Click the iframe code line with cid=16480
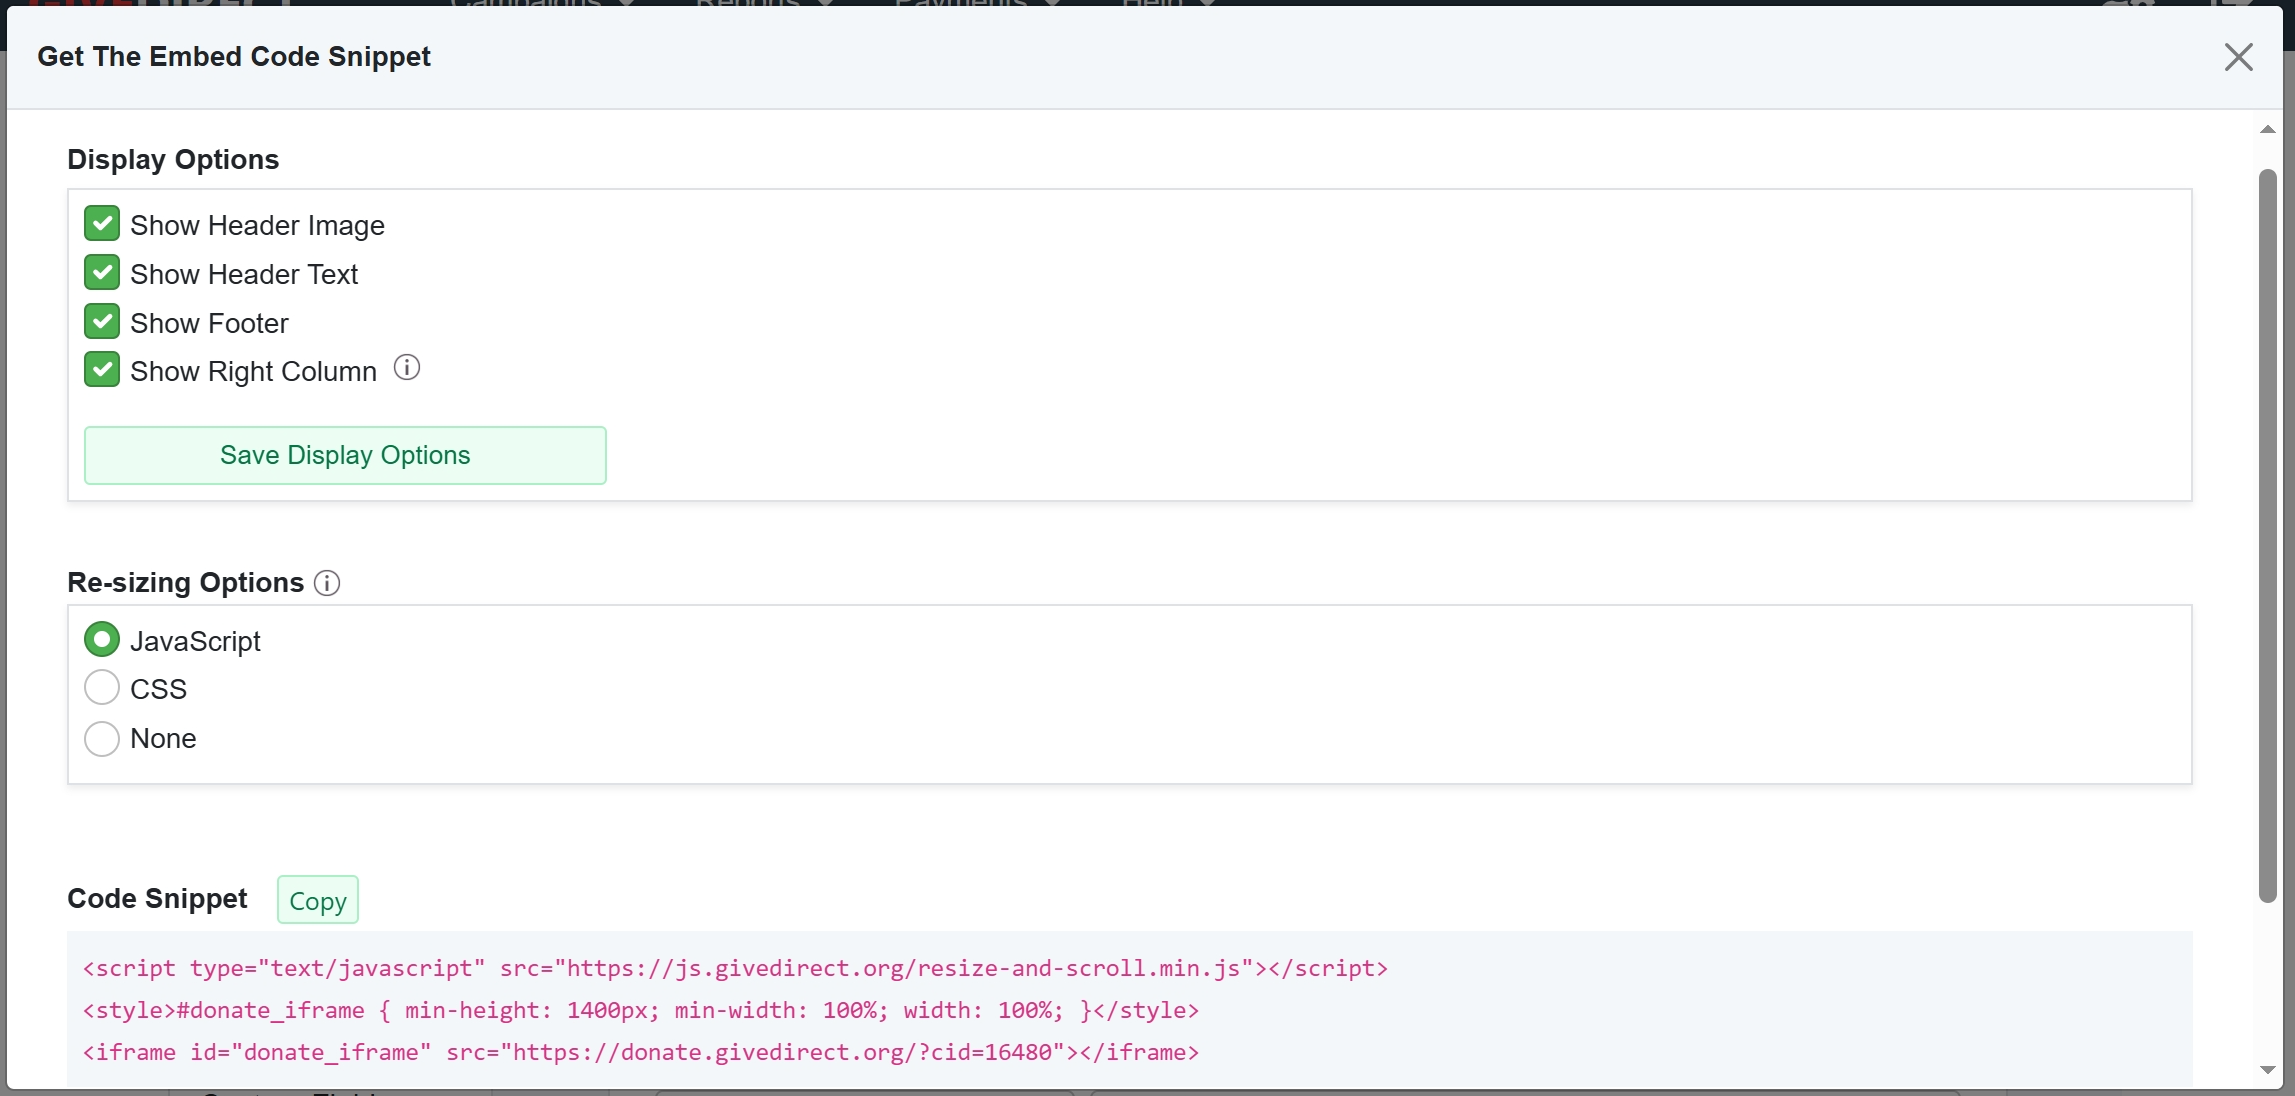Viewport: 2295px width, 1096px height. point(640,1052)
